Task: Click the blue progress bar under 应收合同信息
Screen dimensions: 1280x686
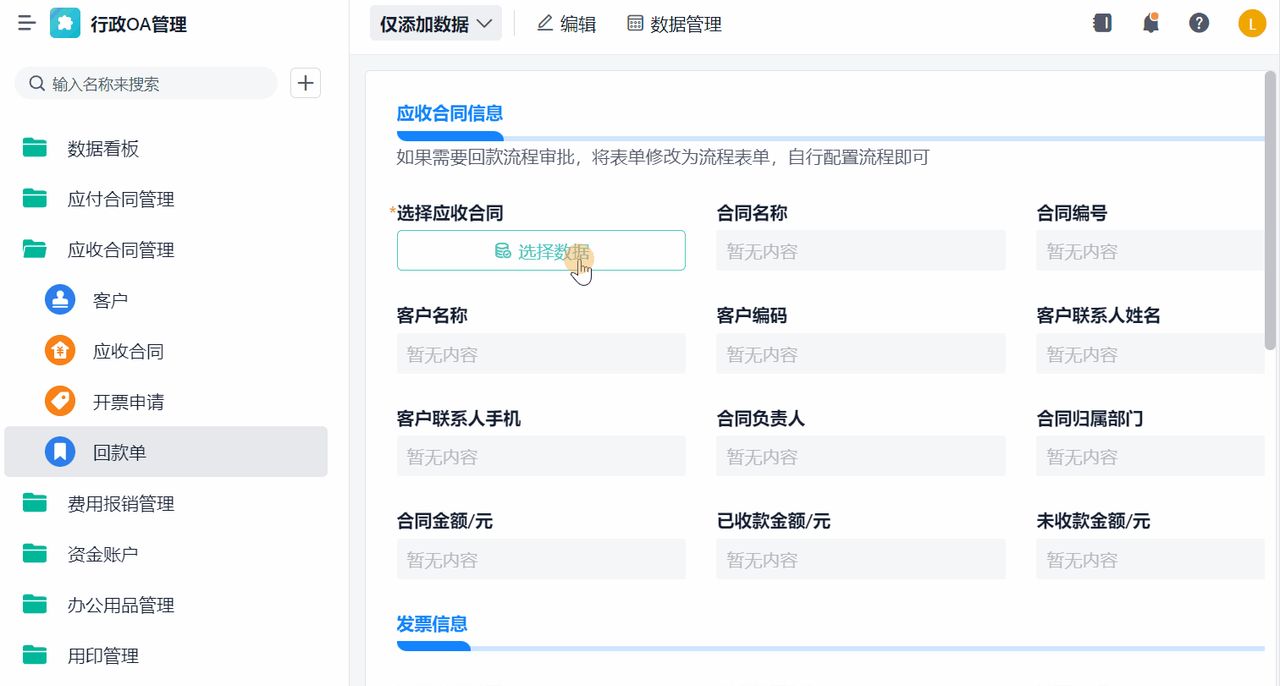Action: click(450, 135)
